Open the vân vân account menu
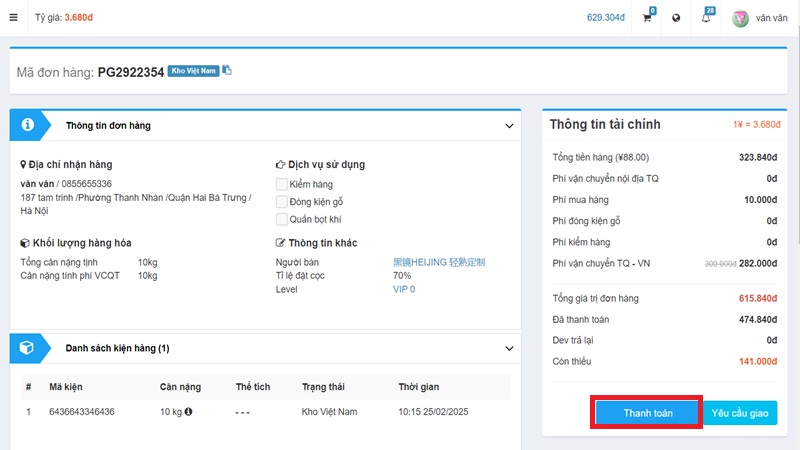The width and height of the screenshot is (800, 450). (x=771, y=18)
